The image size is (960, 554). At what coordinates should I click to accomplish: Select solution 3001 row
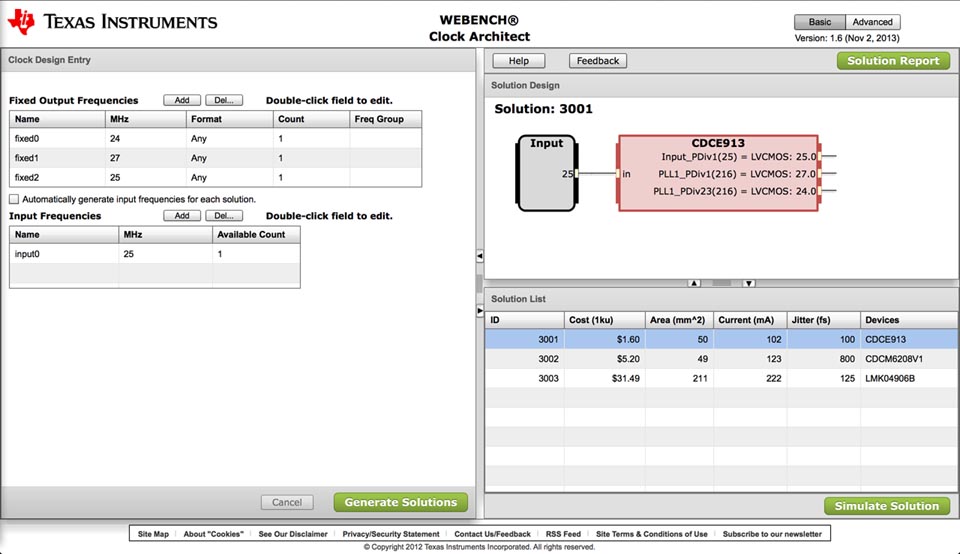(721, 339)
